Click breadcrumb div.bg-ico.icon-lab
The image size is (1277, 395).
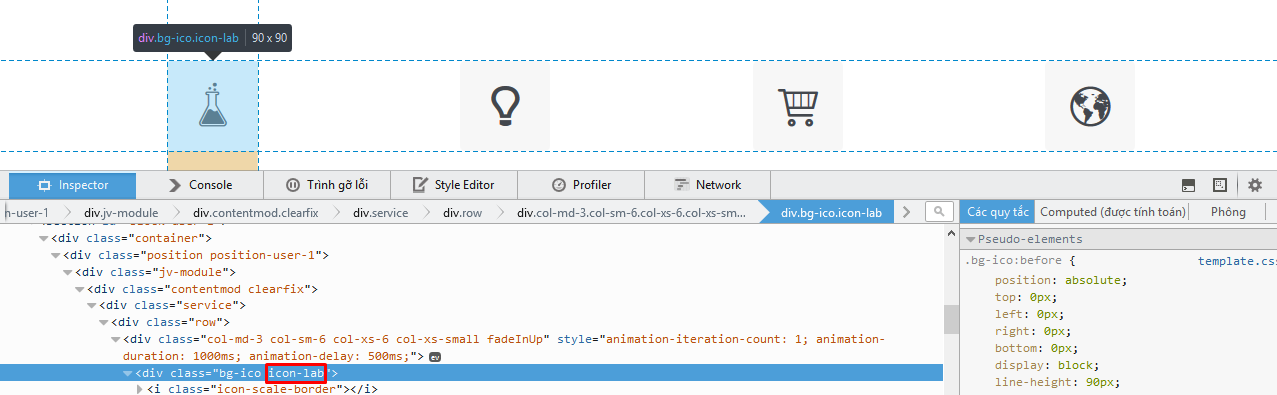click(x=831, y=212)
